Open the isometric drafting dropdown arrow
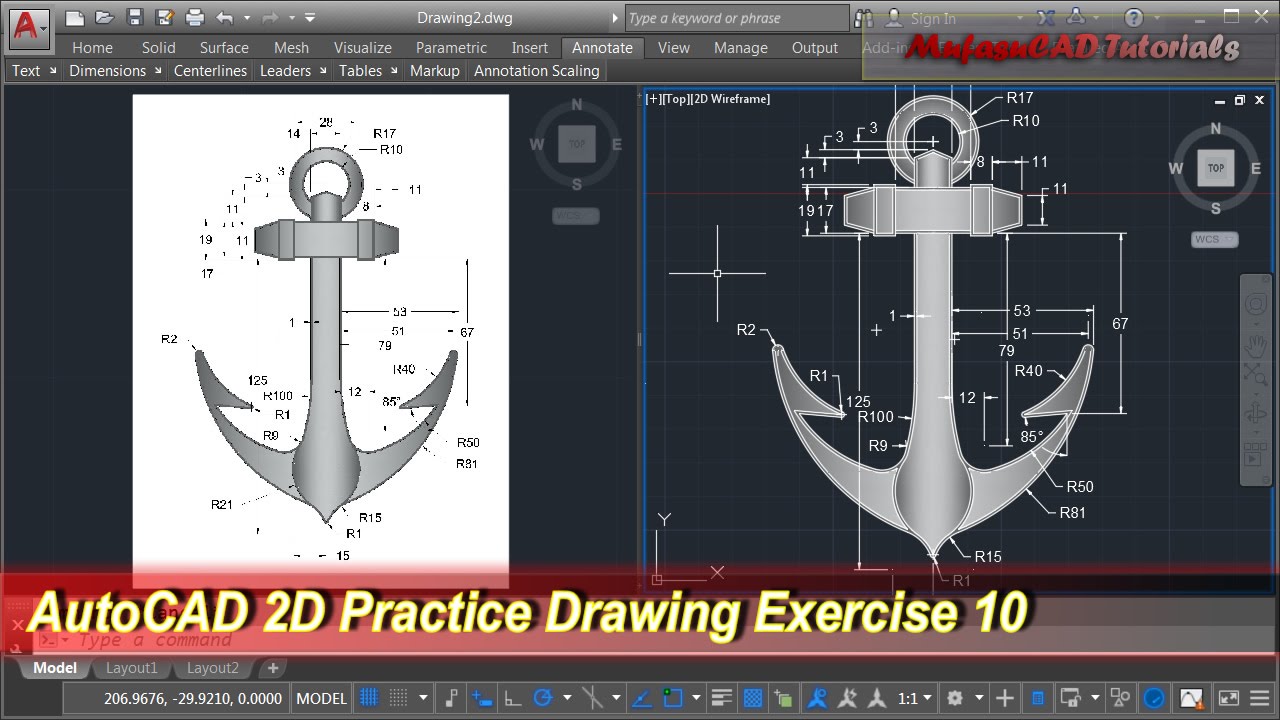The height and width of the screenshot is (720, 1280). [616, 697]
